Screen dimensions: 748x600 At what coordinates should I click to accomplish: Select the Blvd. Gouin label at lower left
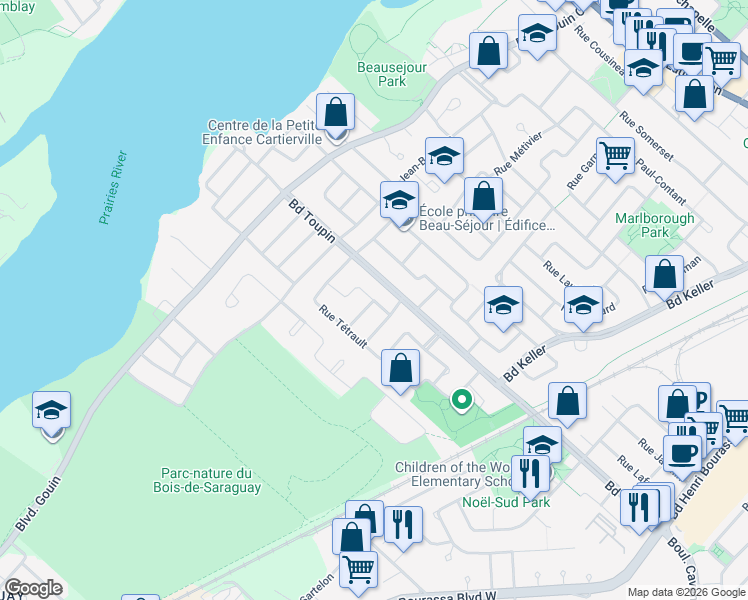(x=38, y=504)
